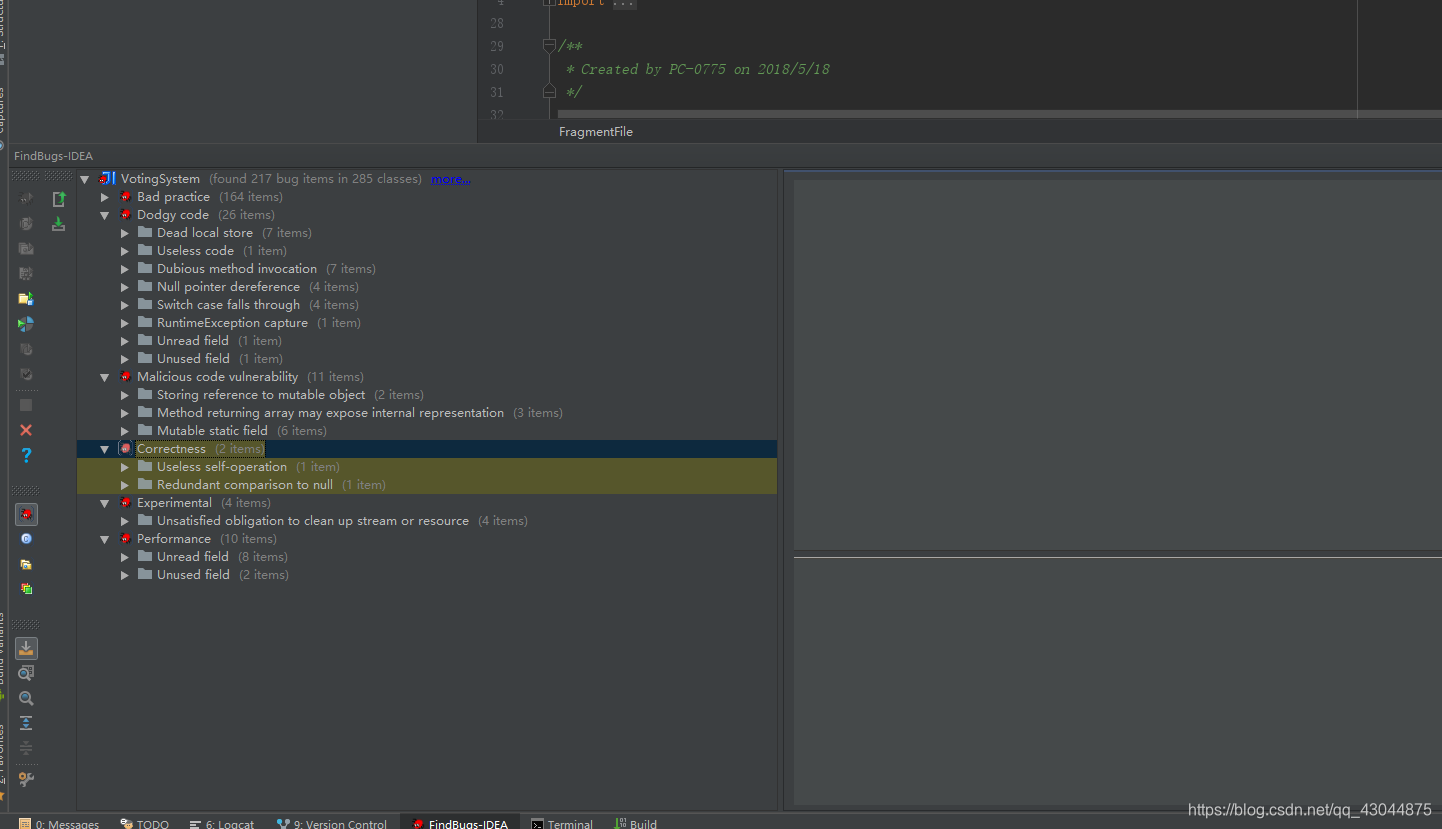The height and width of the screenshot is (829, 1442).
Task: Analyze scope files using the pie-chart icon
Action: pyautogui.click(x=26, y=324)
